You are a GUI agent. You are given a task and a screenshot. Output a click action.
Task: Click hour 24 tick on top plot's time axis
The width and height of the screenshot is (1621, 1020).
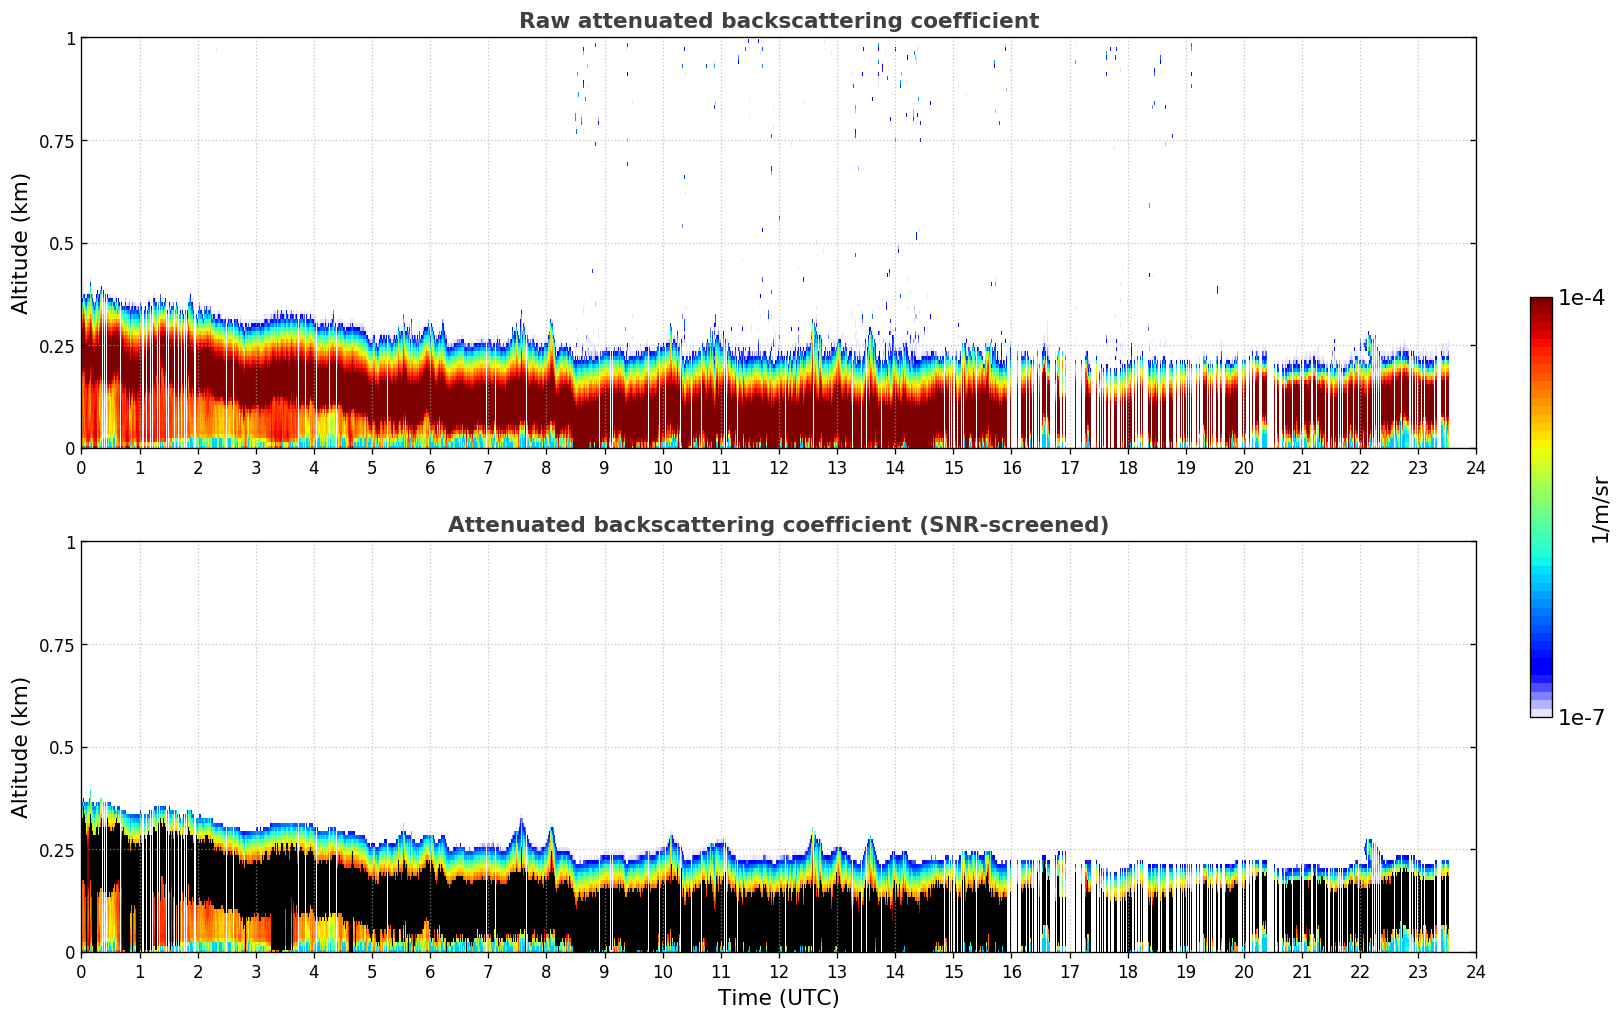point(1476,468)
